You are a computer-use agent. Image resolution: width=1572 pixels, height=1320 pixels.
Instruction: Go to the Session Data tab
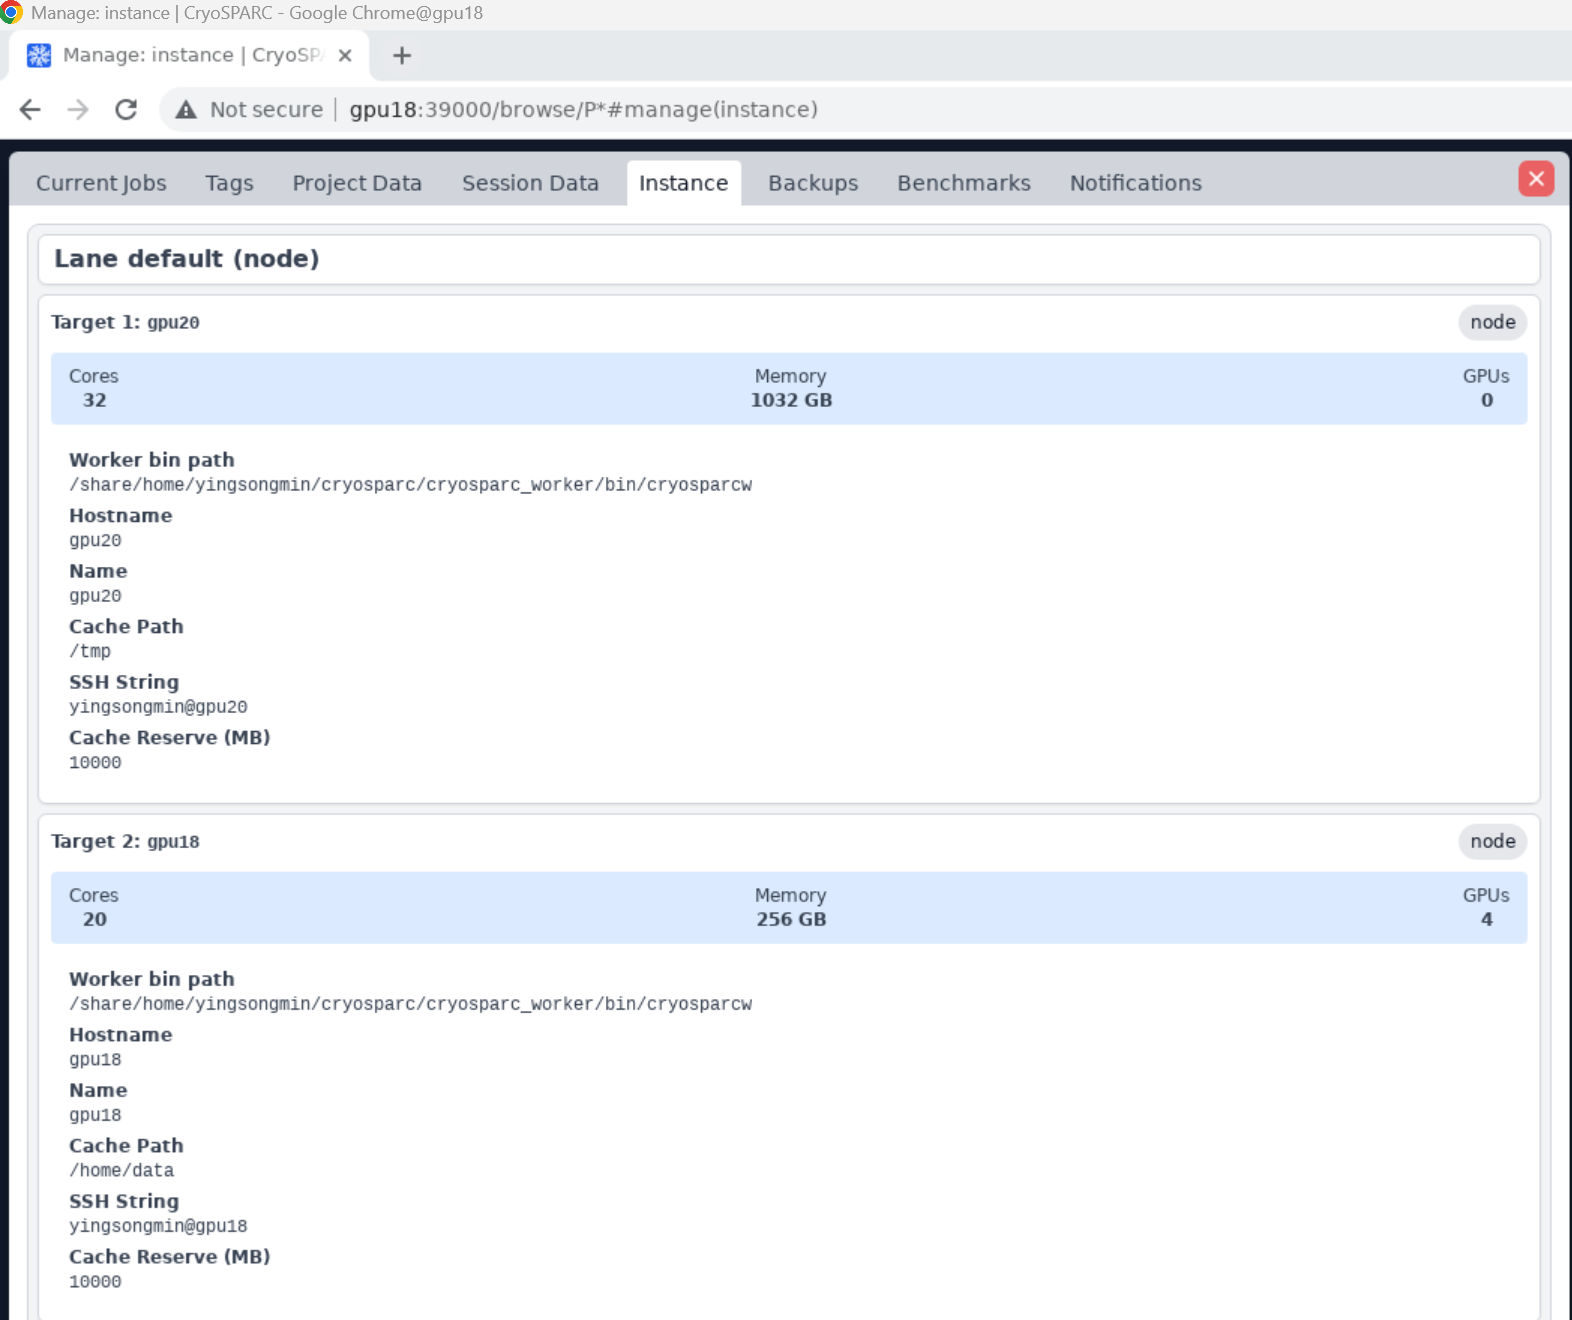(530, 183)
